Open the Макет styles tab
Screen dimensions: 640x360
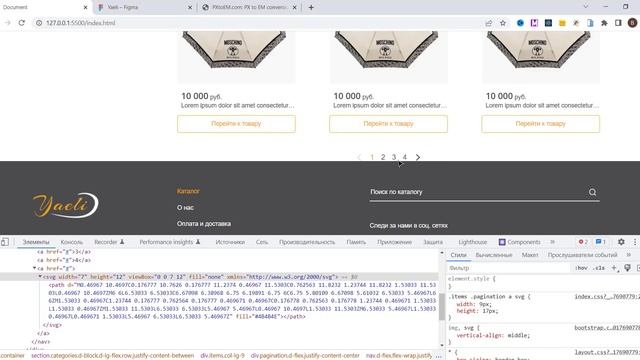[x=530, y=255]
